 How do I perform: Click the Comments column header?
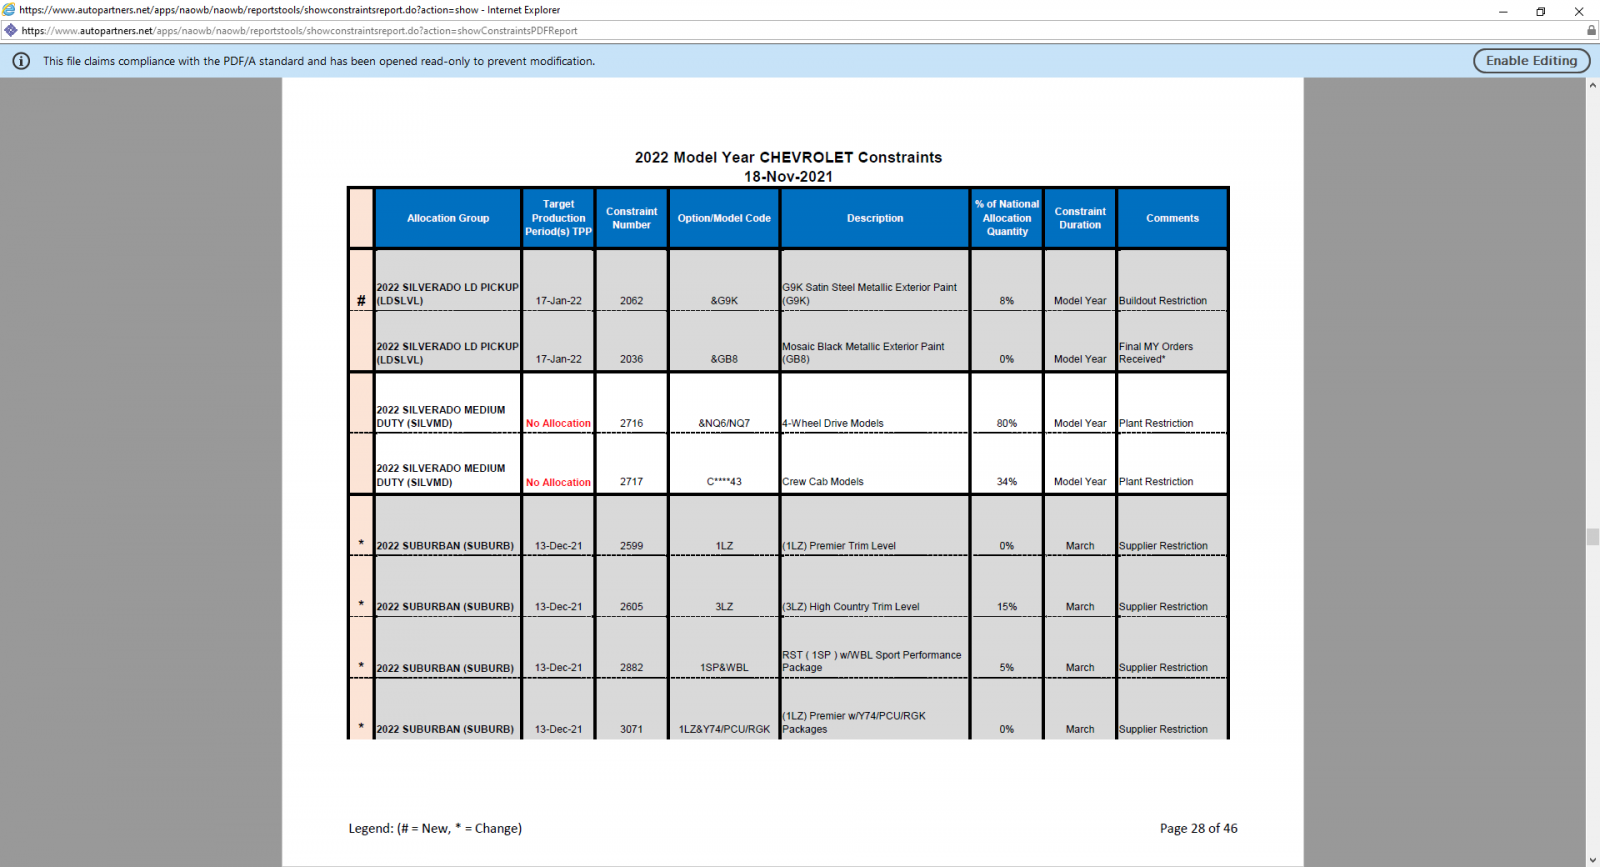point(1172,218)
